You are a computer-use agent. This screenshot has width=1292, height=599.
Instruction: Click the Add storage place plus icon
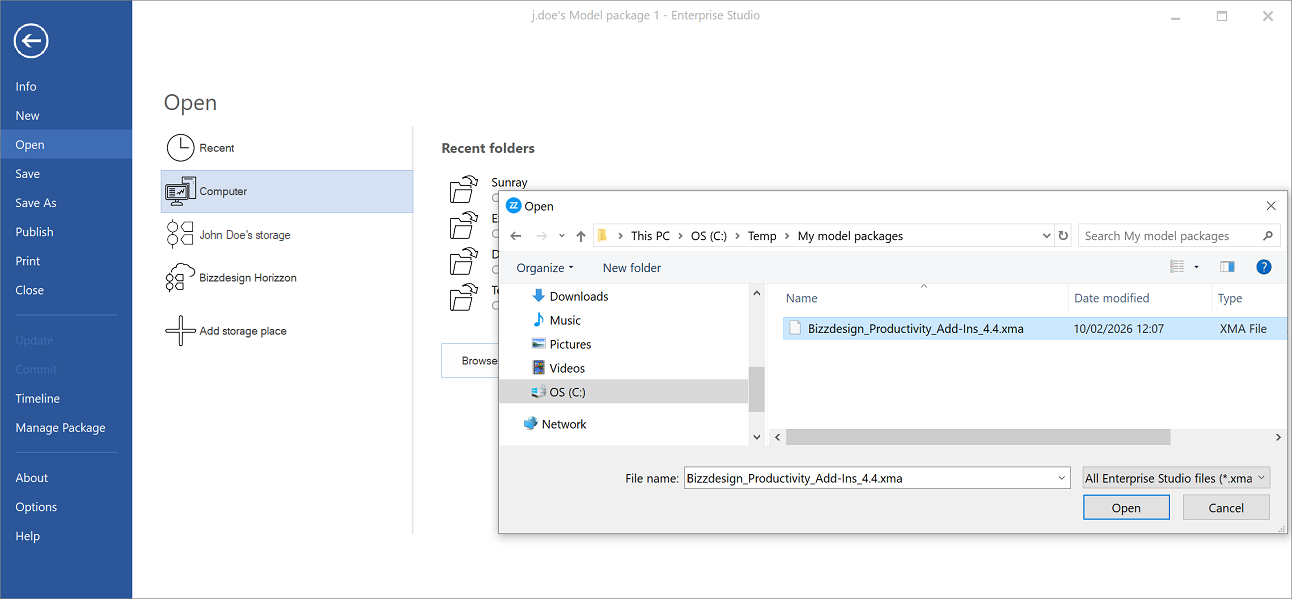tap(180, 331)
